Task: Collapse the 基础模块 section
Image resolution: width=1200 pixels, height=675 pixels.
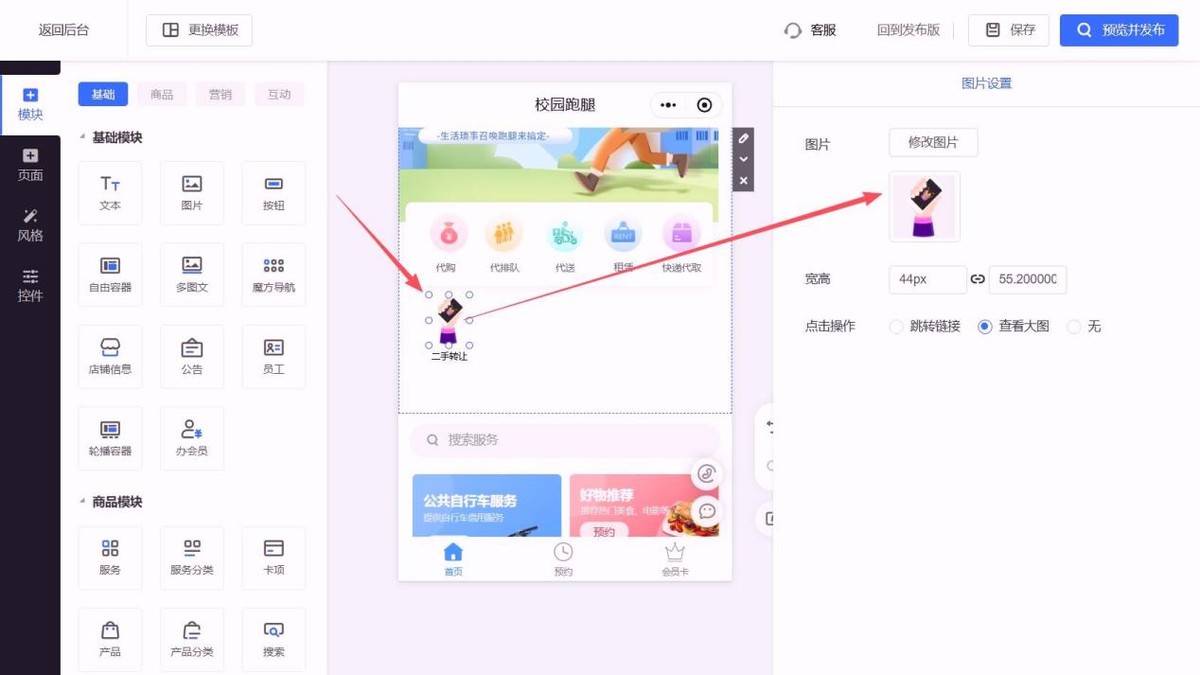Action: [x=82, y=138]
